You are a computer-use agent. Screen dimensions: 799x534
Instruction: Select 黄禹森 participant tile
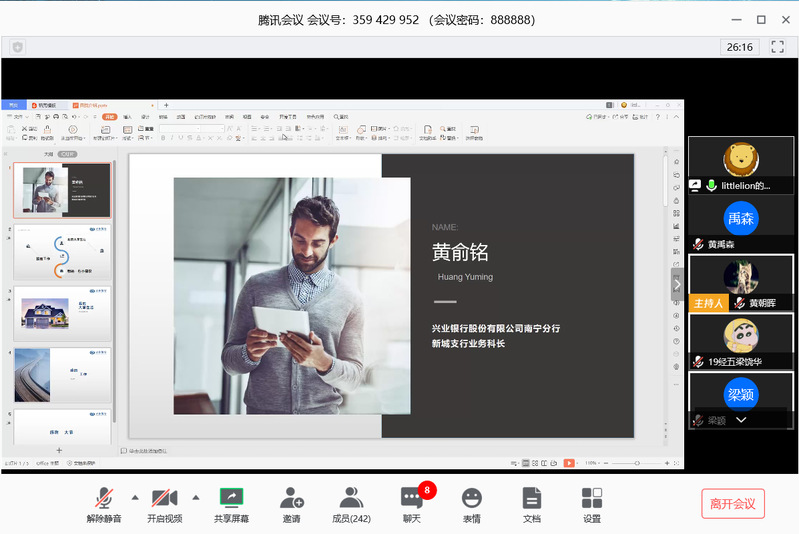(x=741, y=224)
